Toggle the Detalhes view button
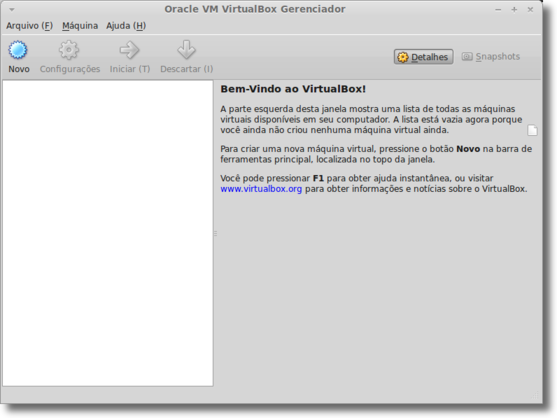Image resolution: width=557 pixels, height=418 pixels. 423,57
